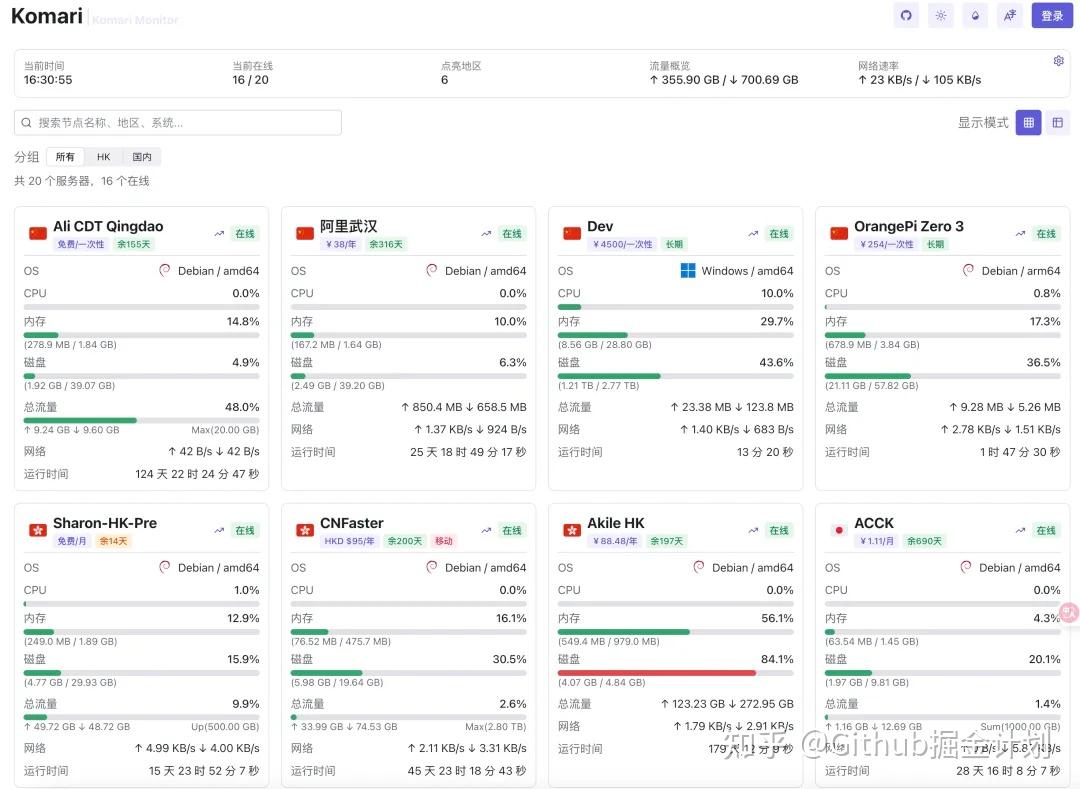Image resolution: width=1080 pixels, height=789 pixels.
Task: Open trend chart for Ali CDT Qingdao
Action: coord(219,234)
